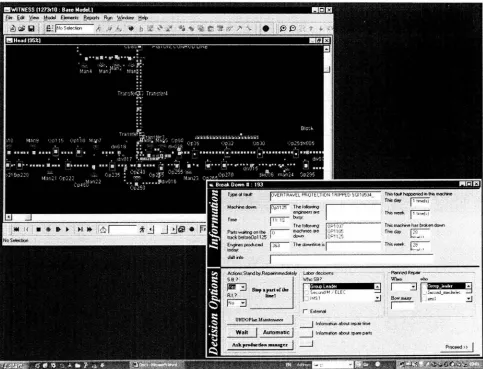Viewport: 483px width, 369px height.
Task: Click the Step run control after Stop
Action: coord(48,229)
